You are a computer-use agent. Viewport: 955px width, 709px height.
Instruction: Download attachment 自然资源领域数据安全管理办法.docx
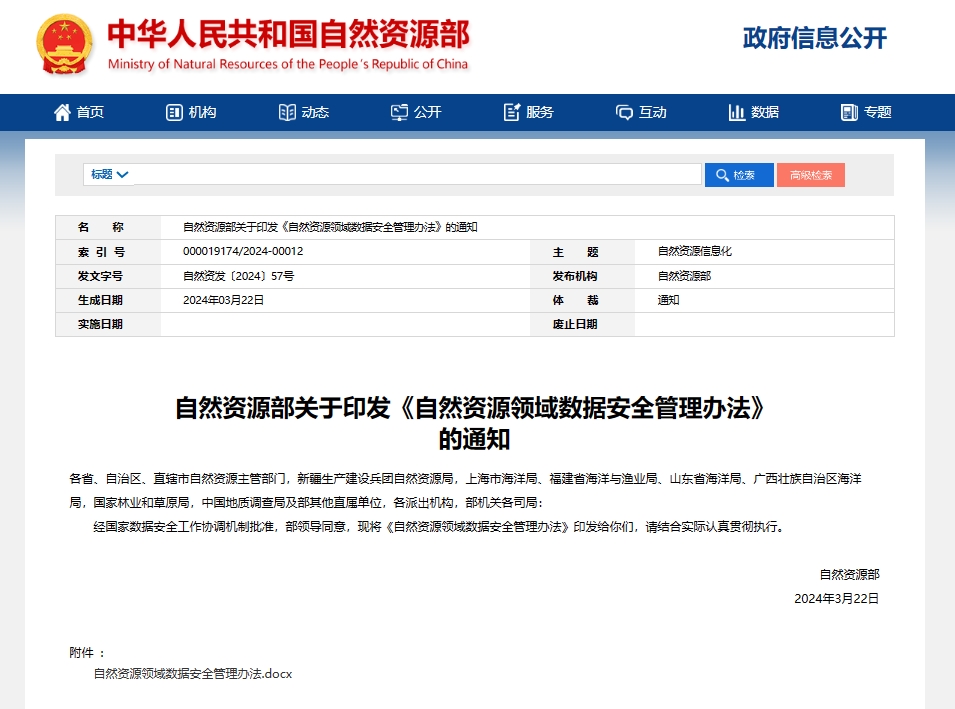point(192,674)
